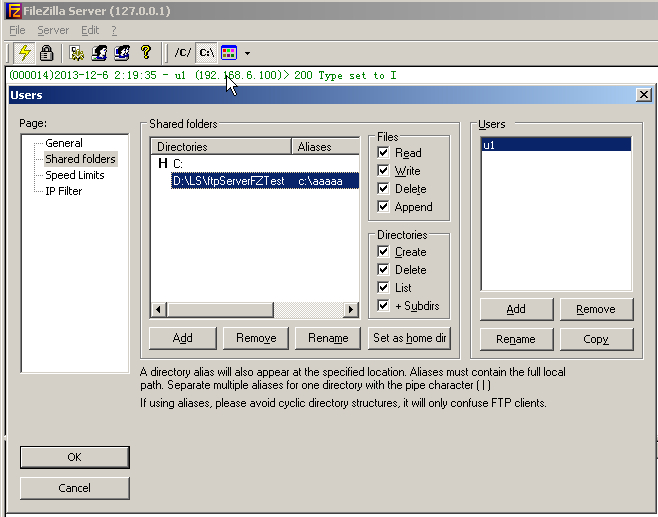Open the Groups editor toolbar icon
Image resolution: width=658 pixels, height=517 pixels.
pyautogui.click(x=122, y=53)
